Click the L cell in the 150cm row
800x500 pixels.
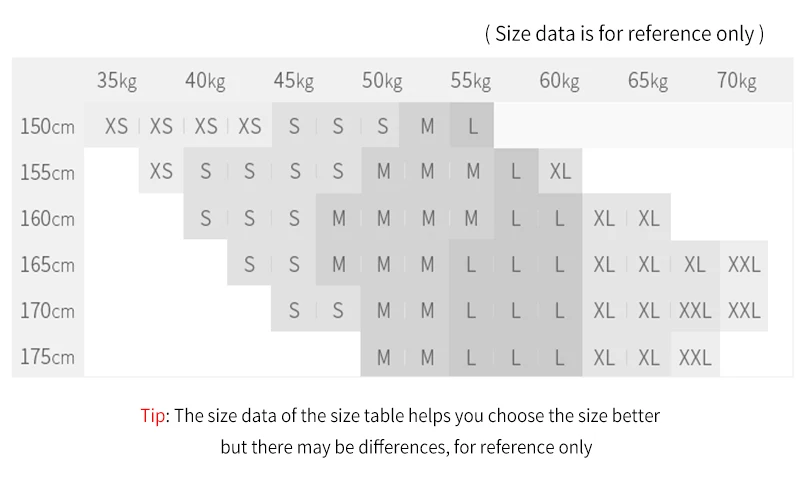[472, 127]
